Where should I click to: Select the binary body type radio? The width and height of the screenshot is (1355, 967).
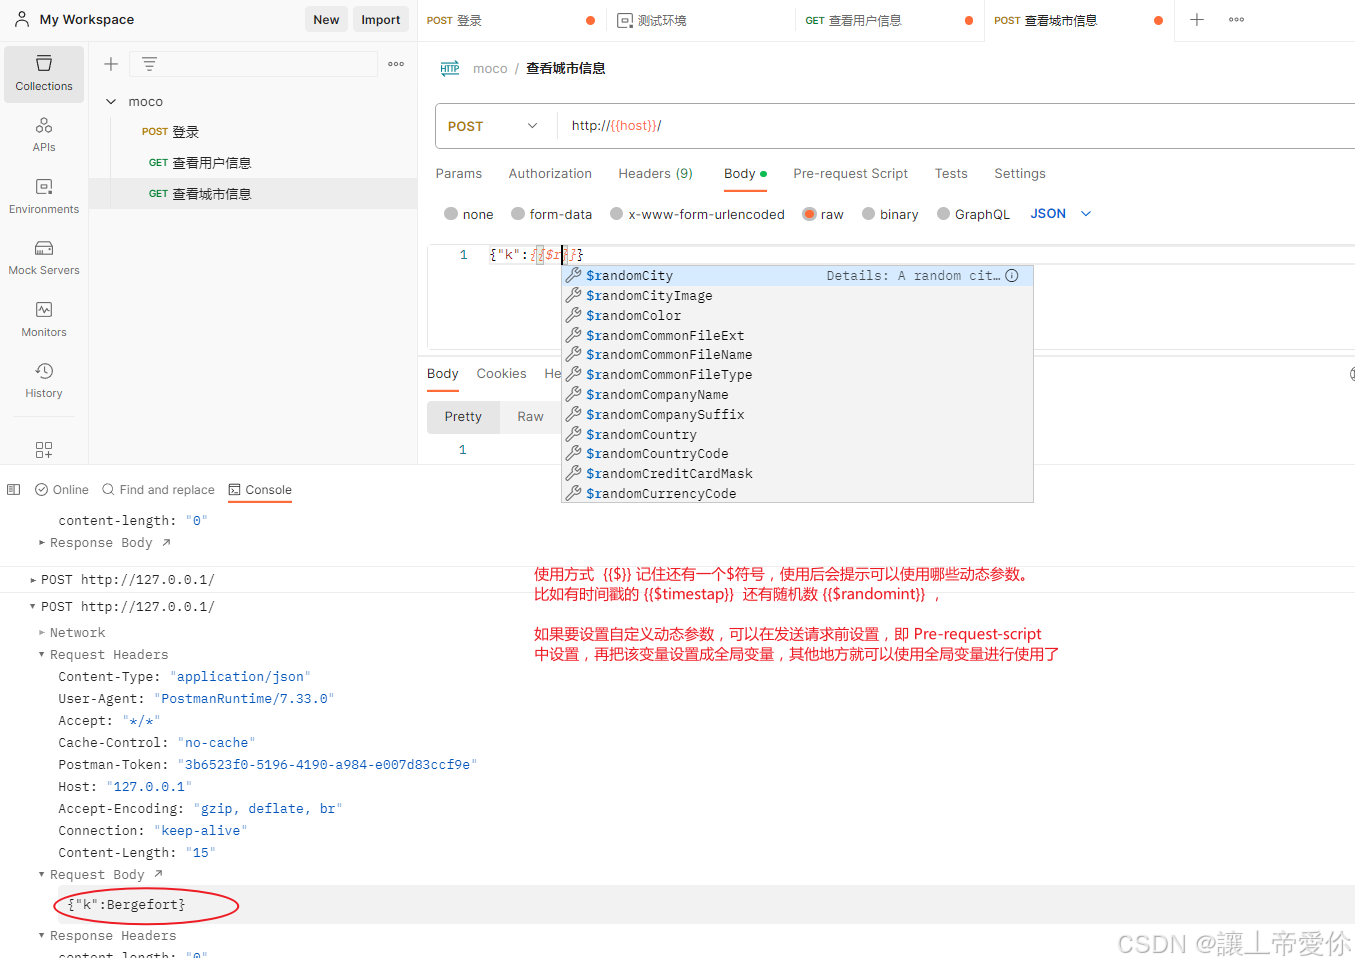[869, 214]
